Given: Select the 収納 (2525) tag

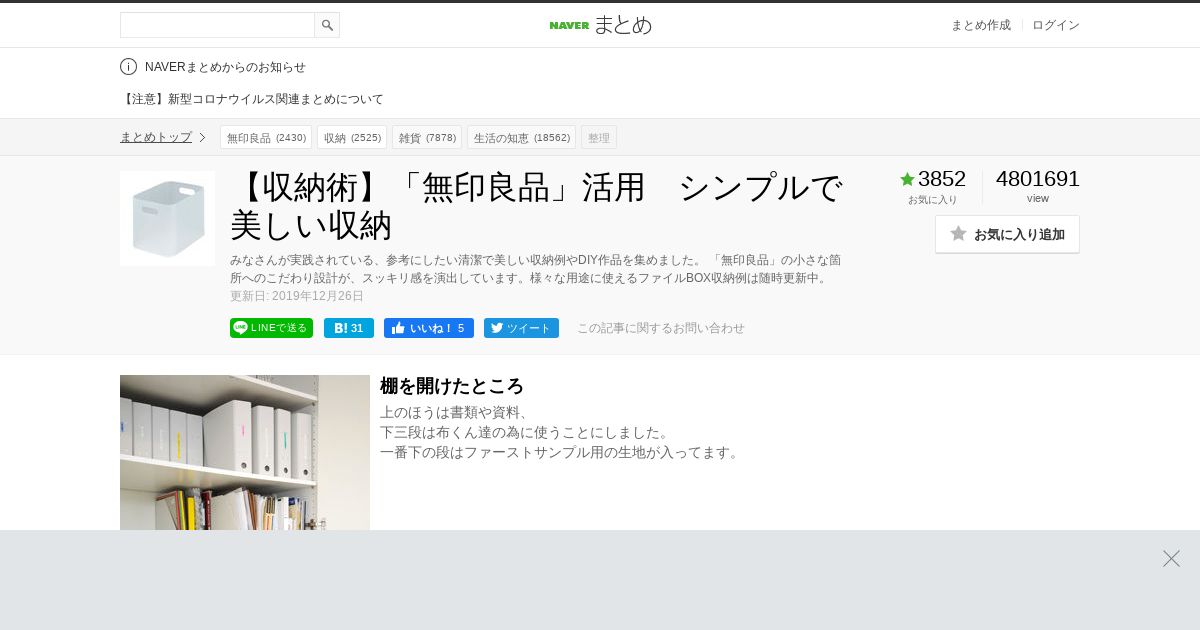Looking at the screenshot, I should [x=352, y=137].
